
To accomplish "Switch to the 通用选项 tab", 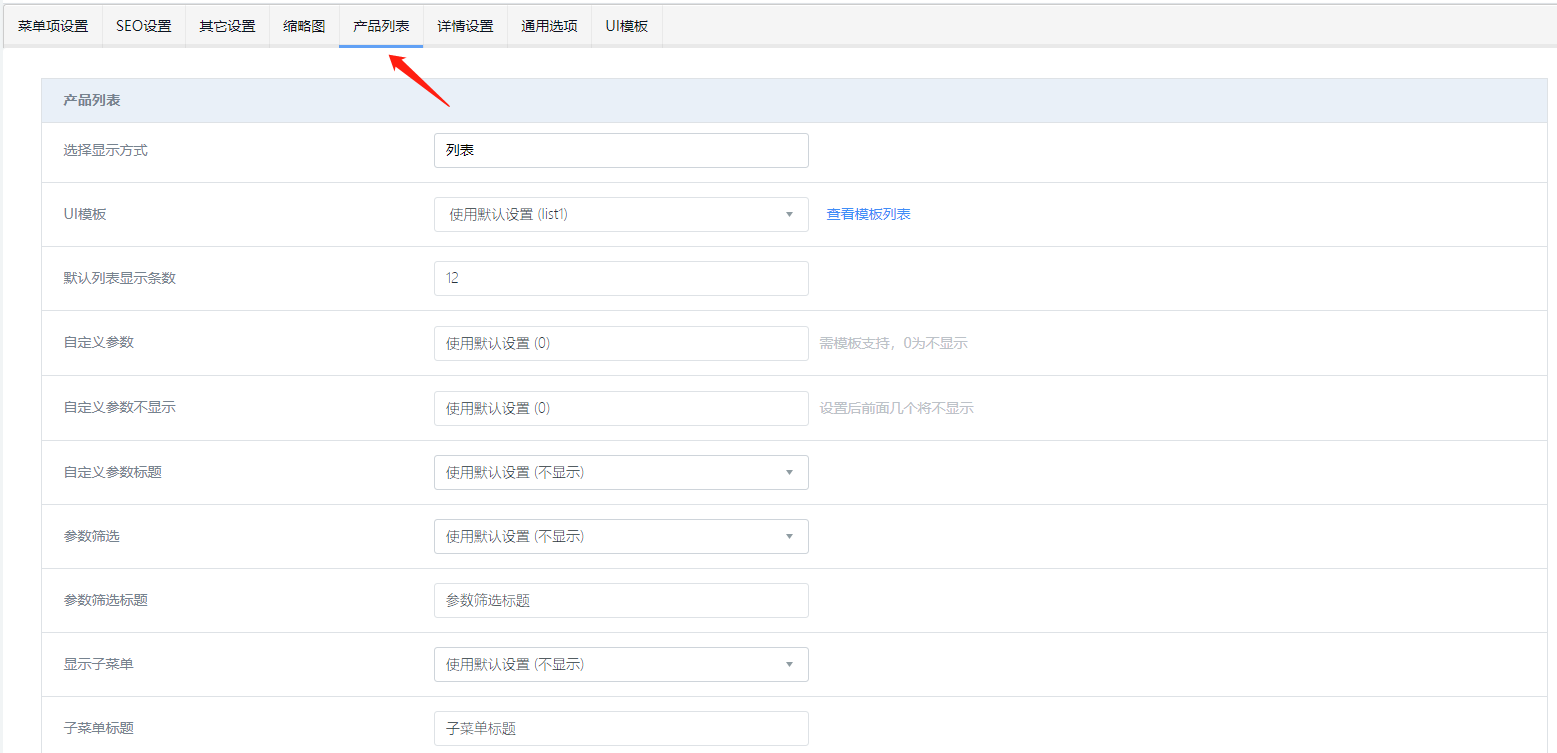I will click(549, 26).
